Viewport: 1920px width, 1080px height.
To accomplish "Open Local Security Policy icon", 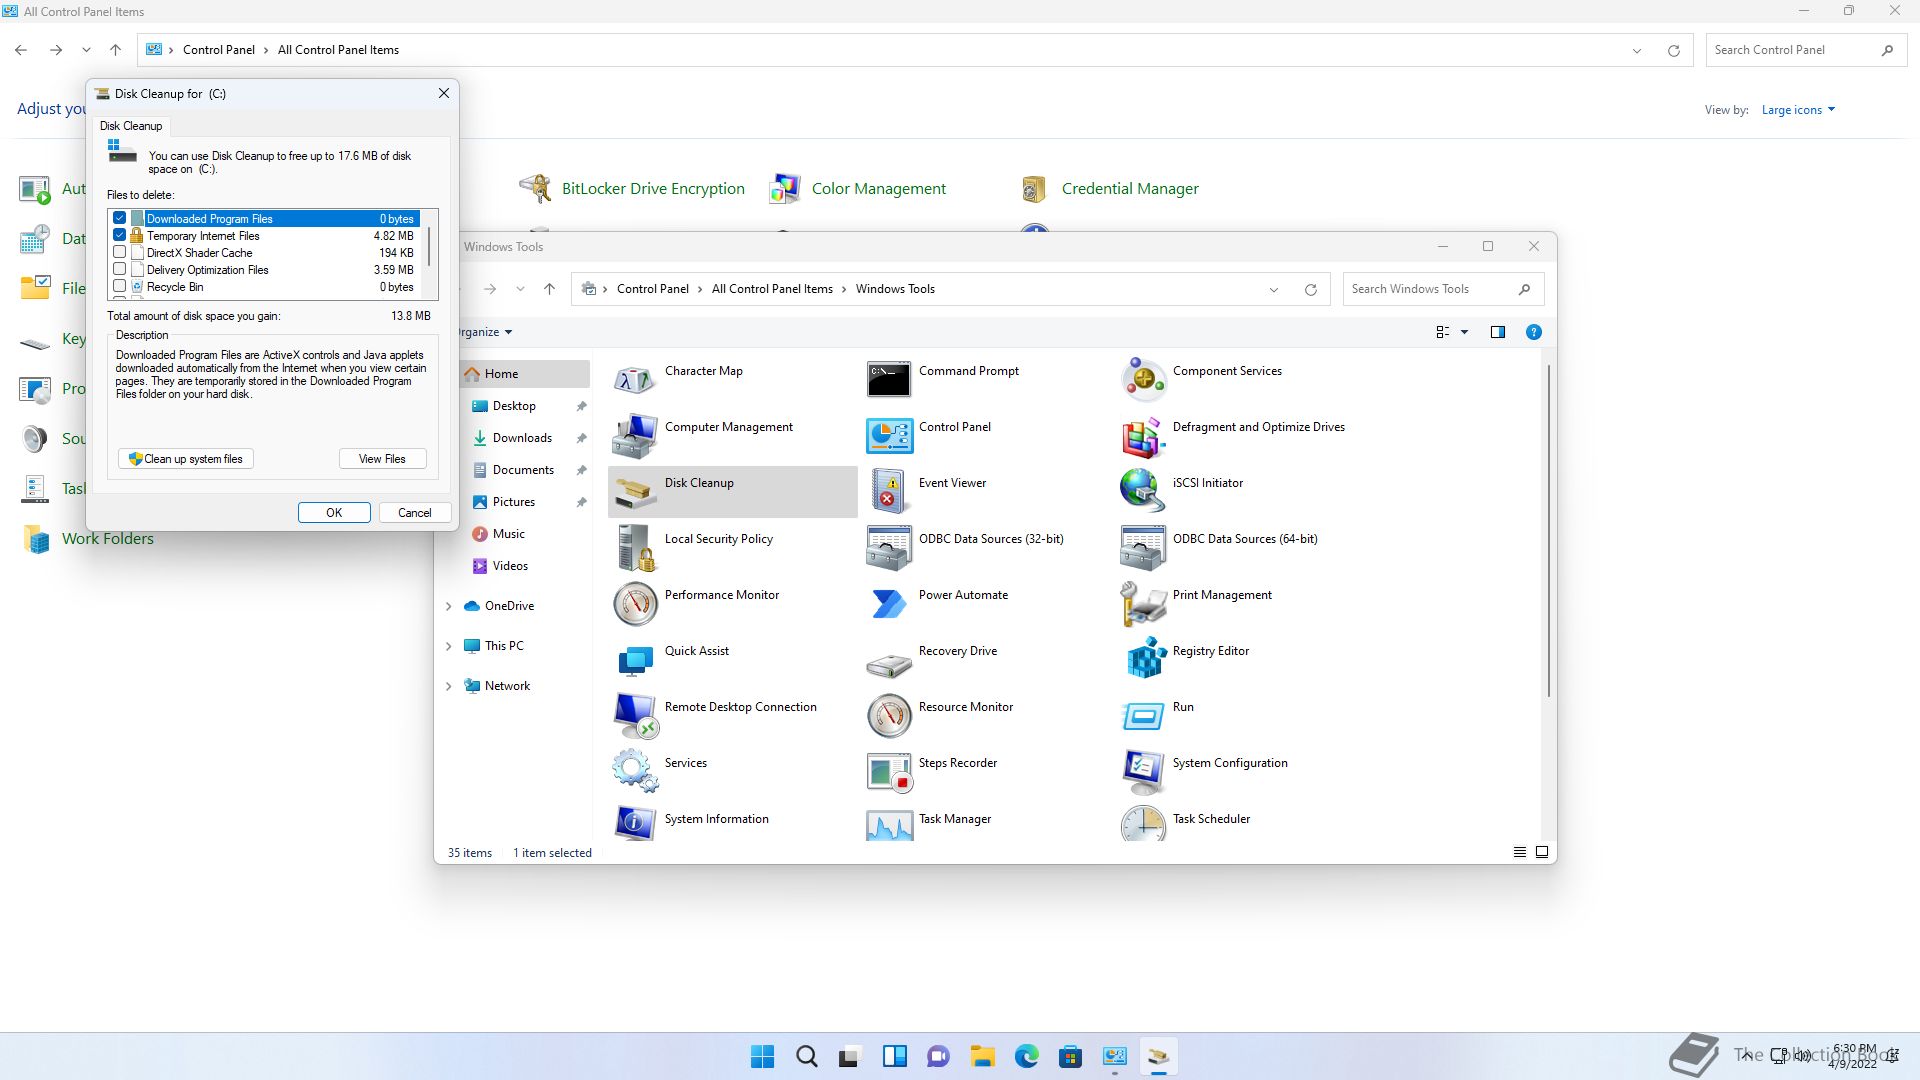I will [x=635, y=548].
